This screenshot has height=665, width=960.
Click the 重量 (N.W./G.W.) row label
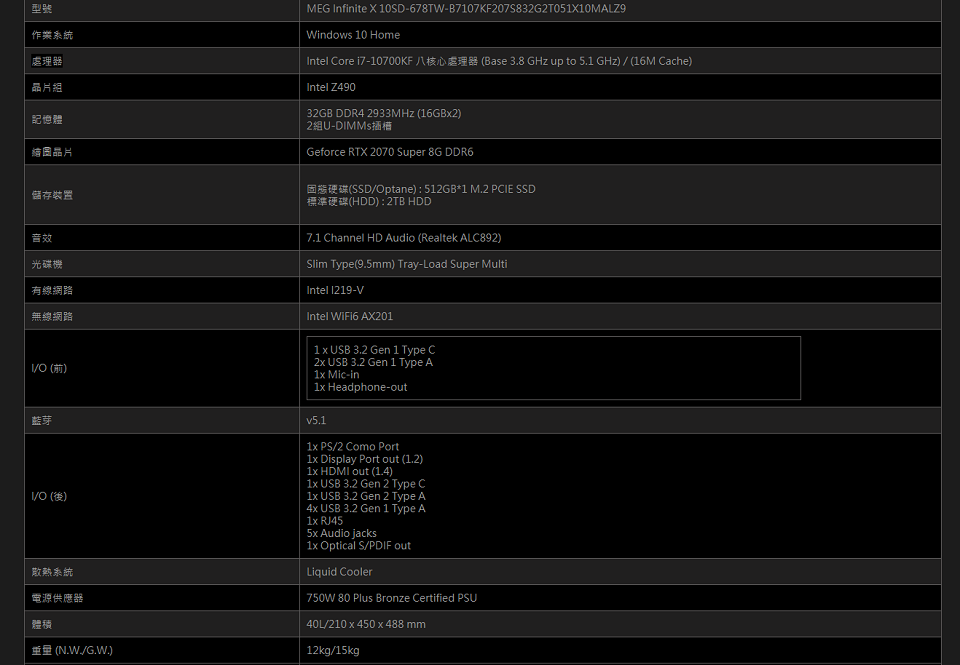click(x=72, y=650)
